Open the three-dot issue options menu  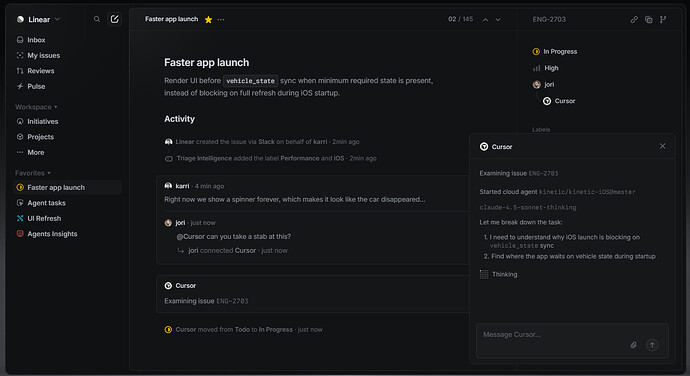click(x=221, y=19)
